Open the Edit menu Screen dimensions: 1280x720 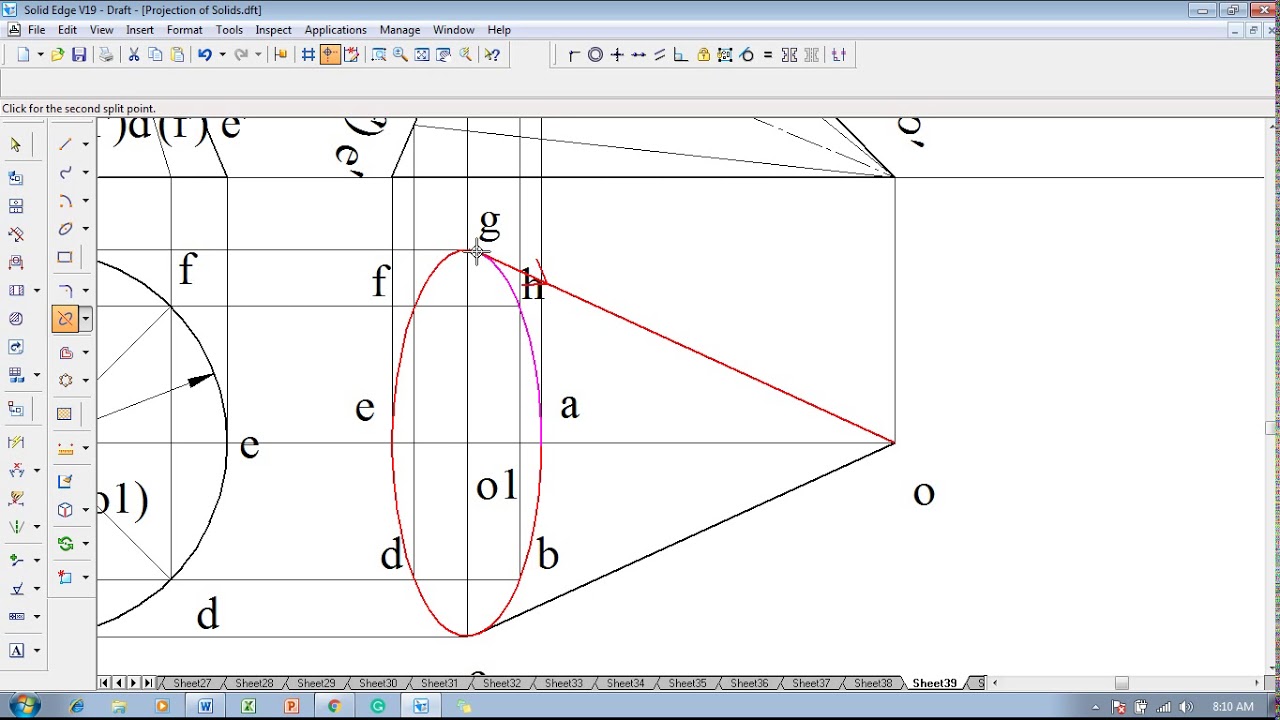(x=67, y=30)
